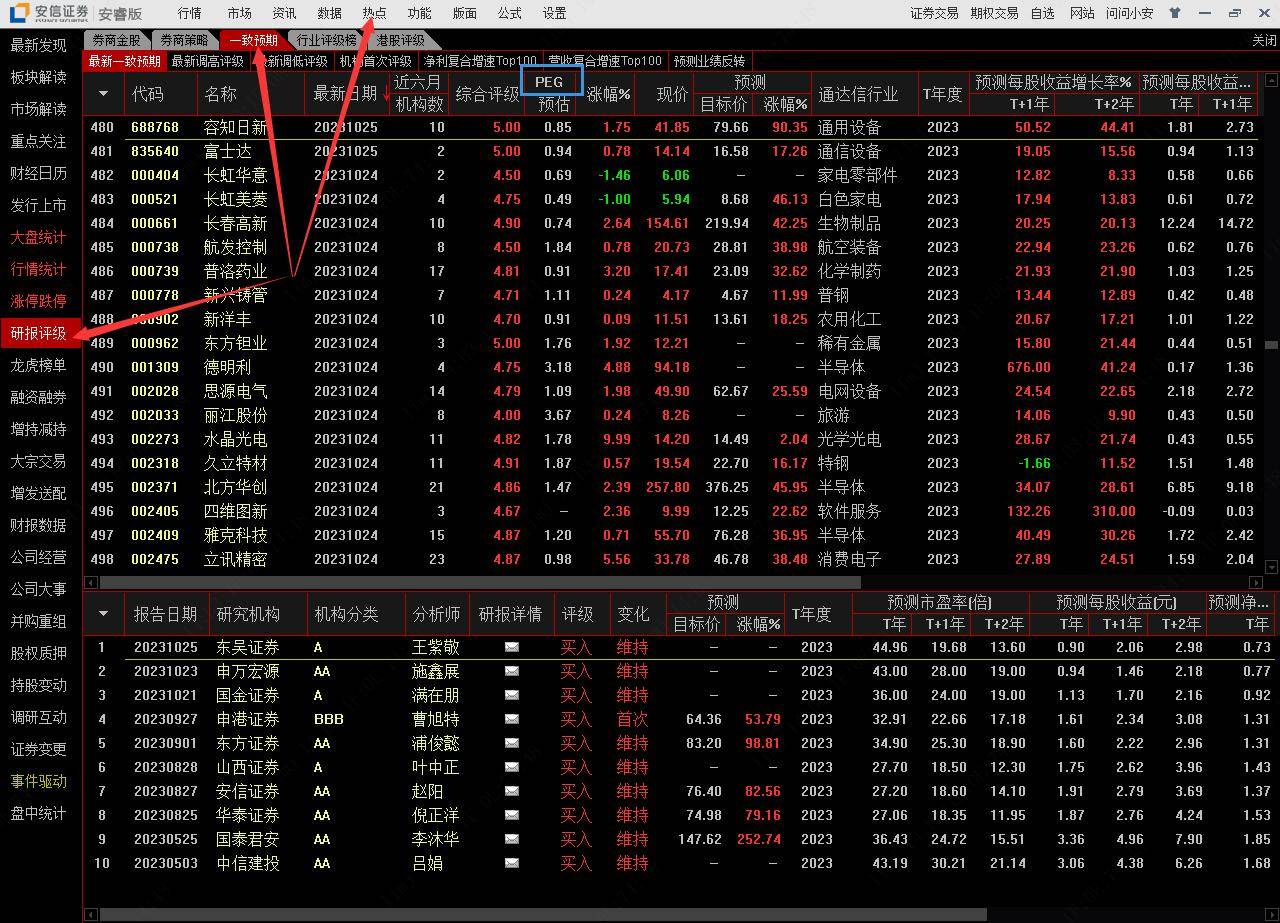Select stock row 长春高新
The height and width of the screenshot is (923, 1280).
(x=674, y=223)
